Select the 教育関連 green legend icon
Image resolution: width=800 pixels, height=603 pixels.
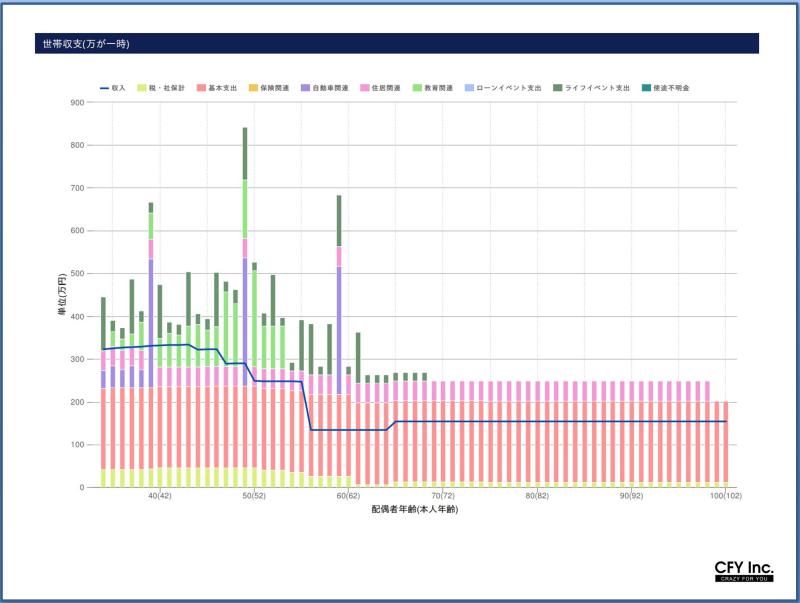pos(416,88)
